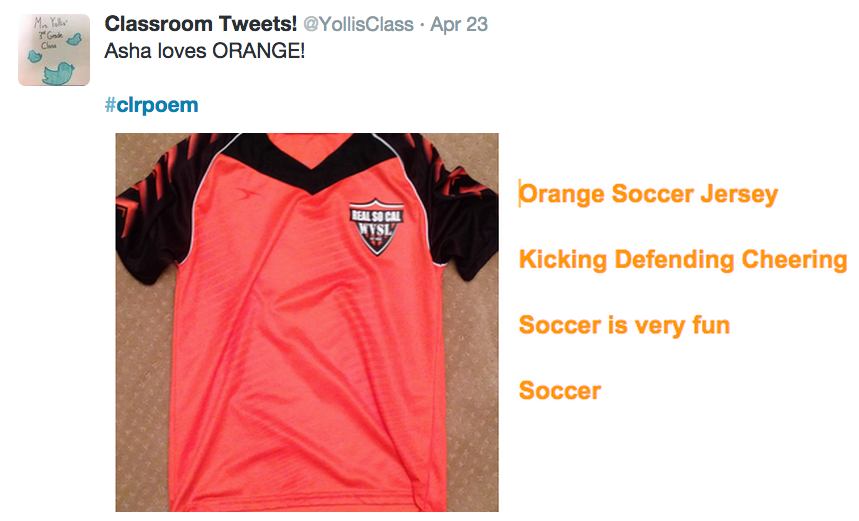859x521 pixels.
Task: Click the tweet text Asha loves ORANGE!
Action: point(204,50)
